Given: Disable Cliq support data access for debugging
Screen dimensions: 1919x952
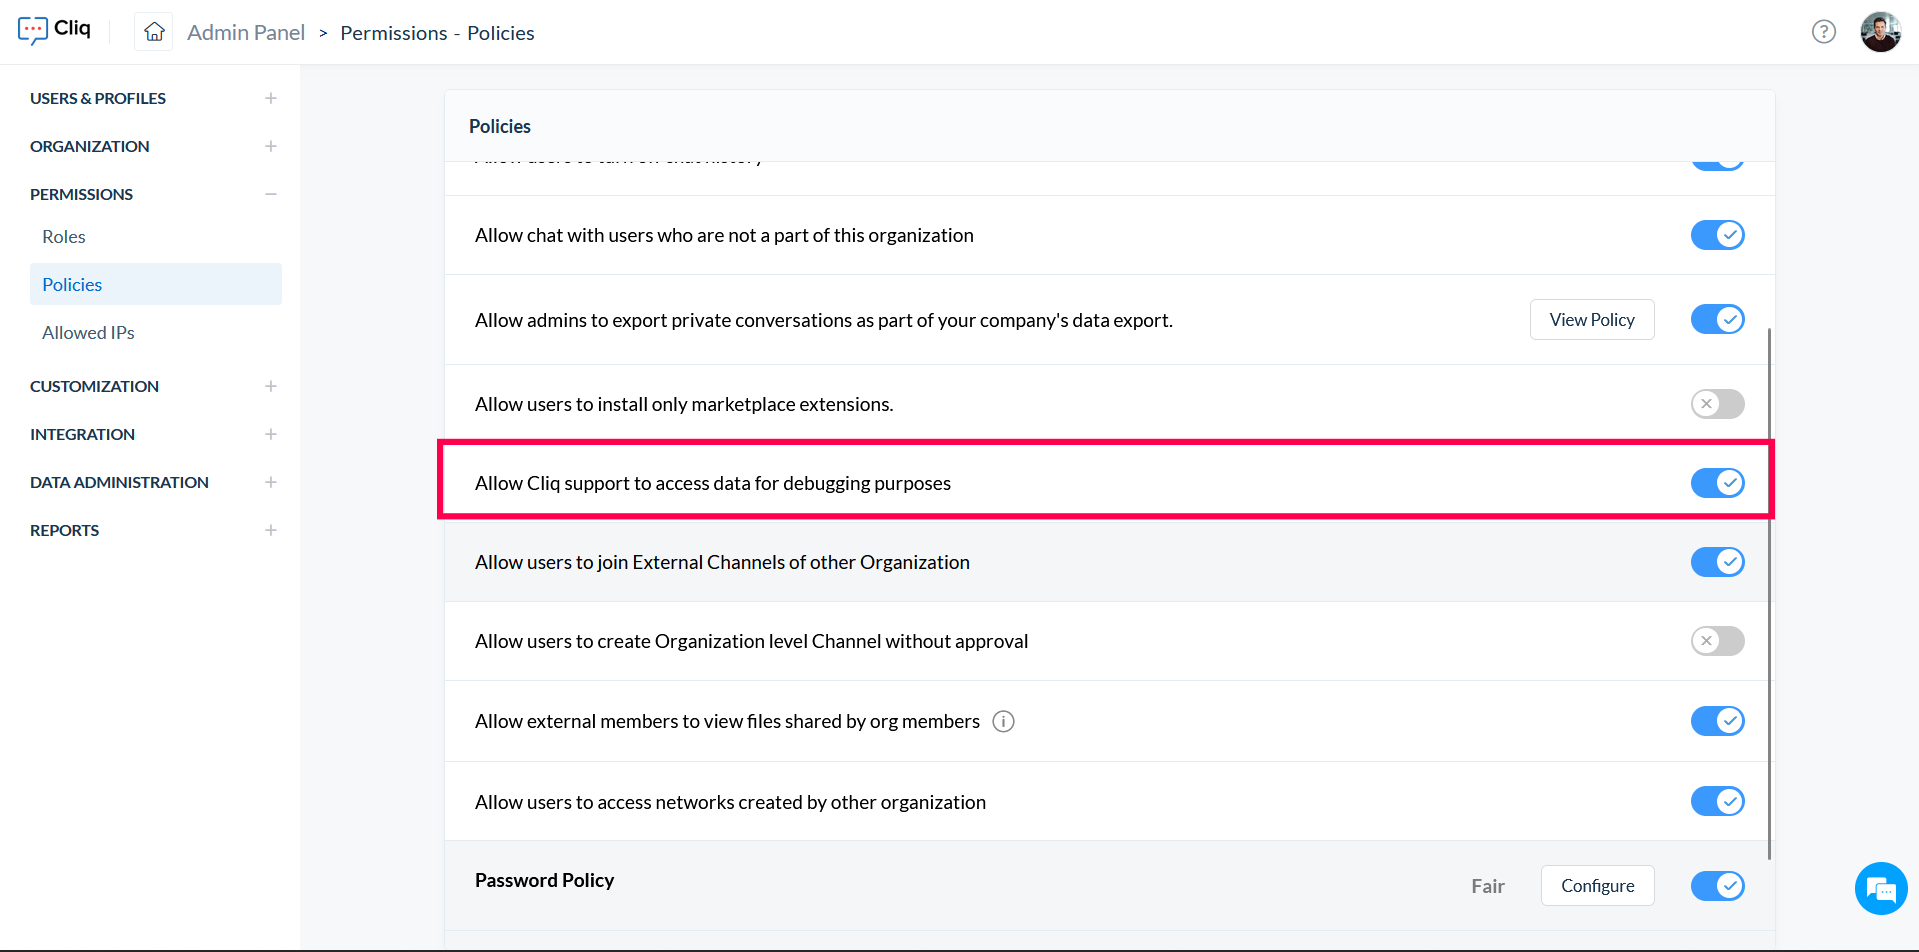Looking at the screenshot, I should point(1717,483).
